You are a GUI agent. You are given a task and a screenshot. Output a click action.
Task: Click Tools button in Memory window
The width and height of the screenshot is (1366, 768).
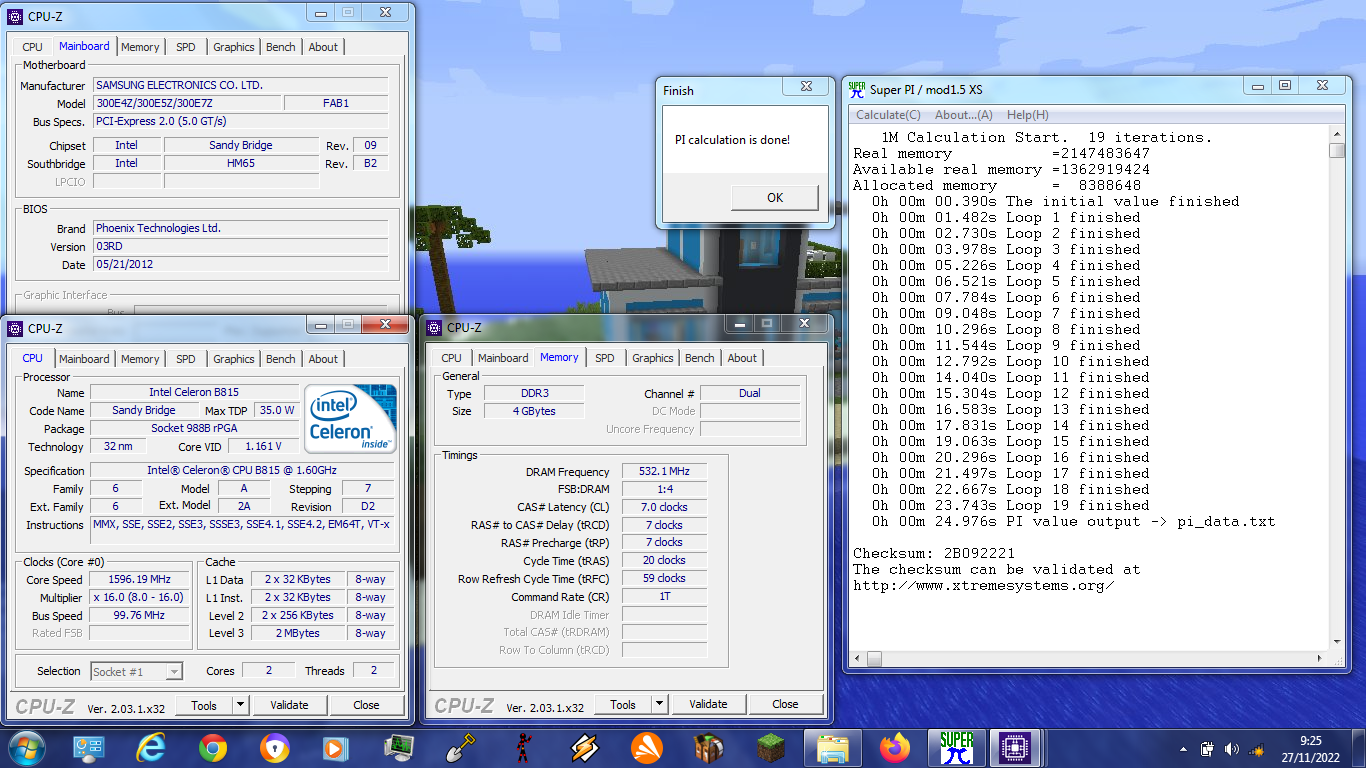(x=623, y=704)
